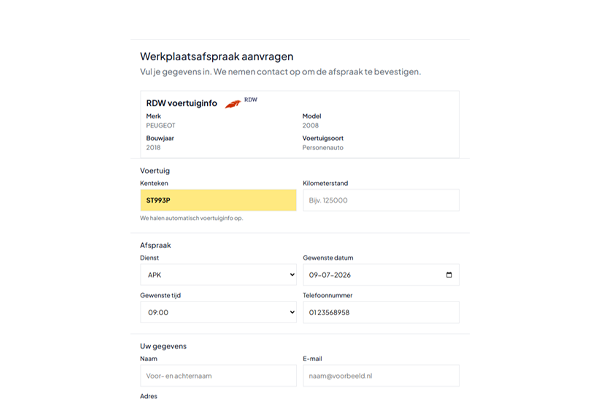Click the Merk value PEUGEOT
Viewport: 600px width, 400px height.
(162, 125)
